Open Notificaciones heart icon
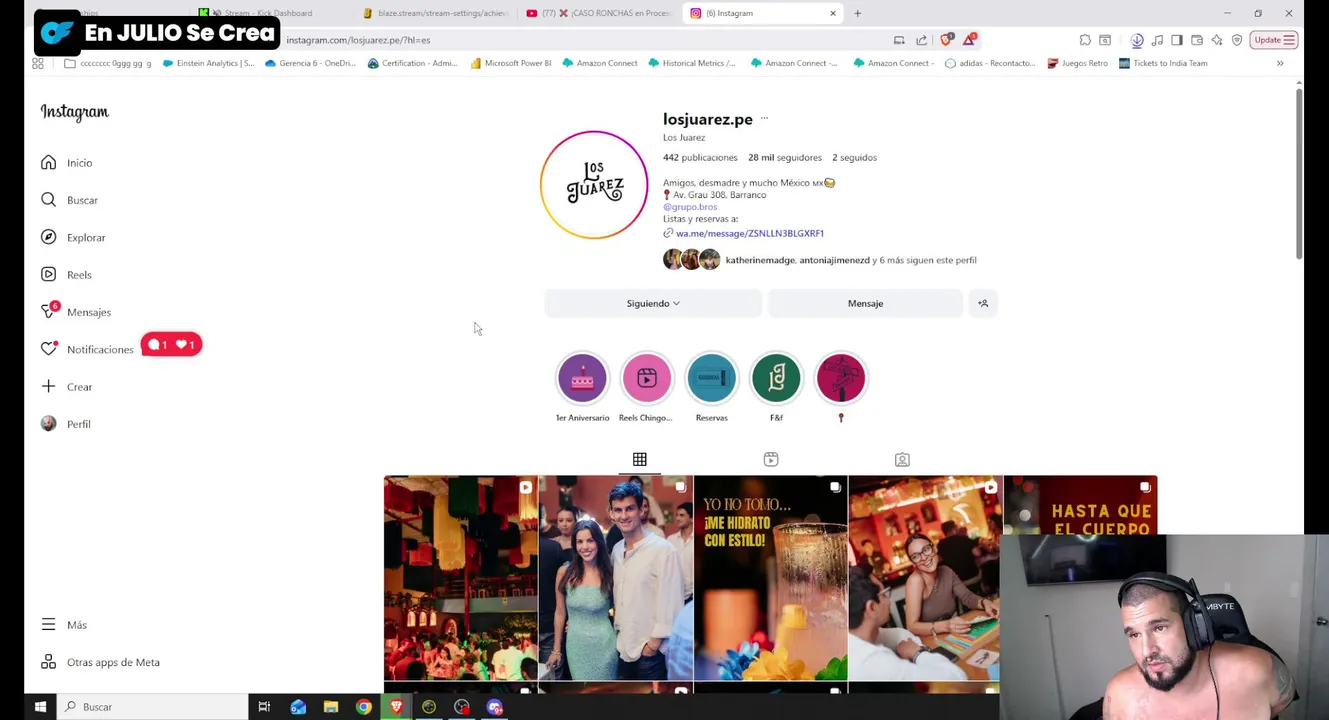Viewport: 1329px width, 720px height. [x=48, y=349]
